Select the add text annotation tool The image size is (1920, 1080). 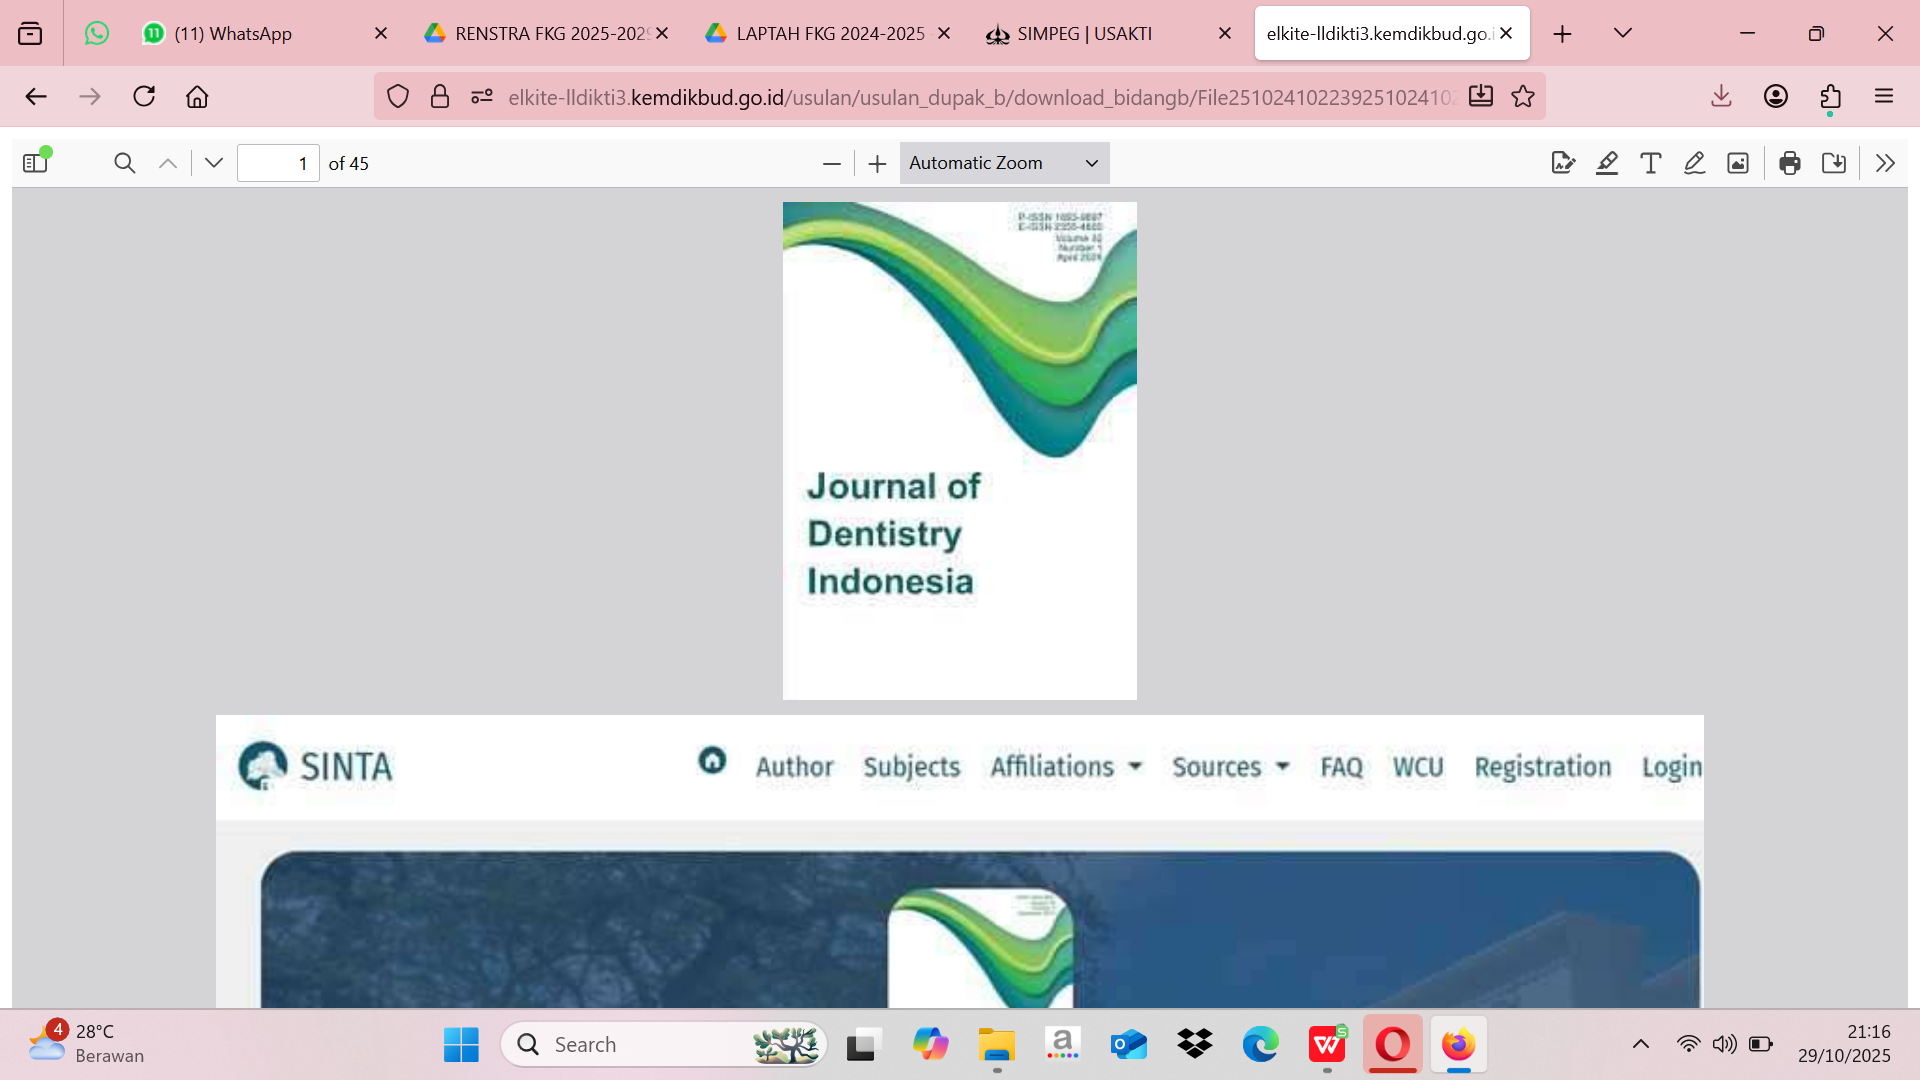tap(1650, 163)
